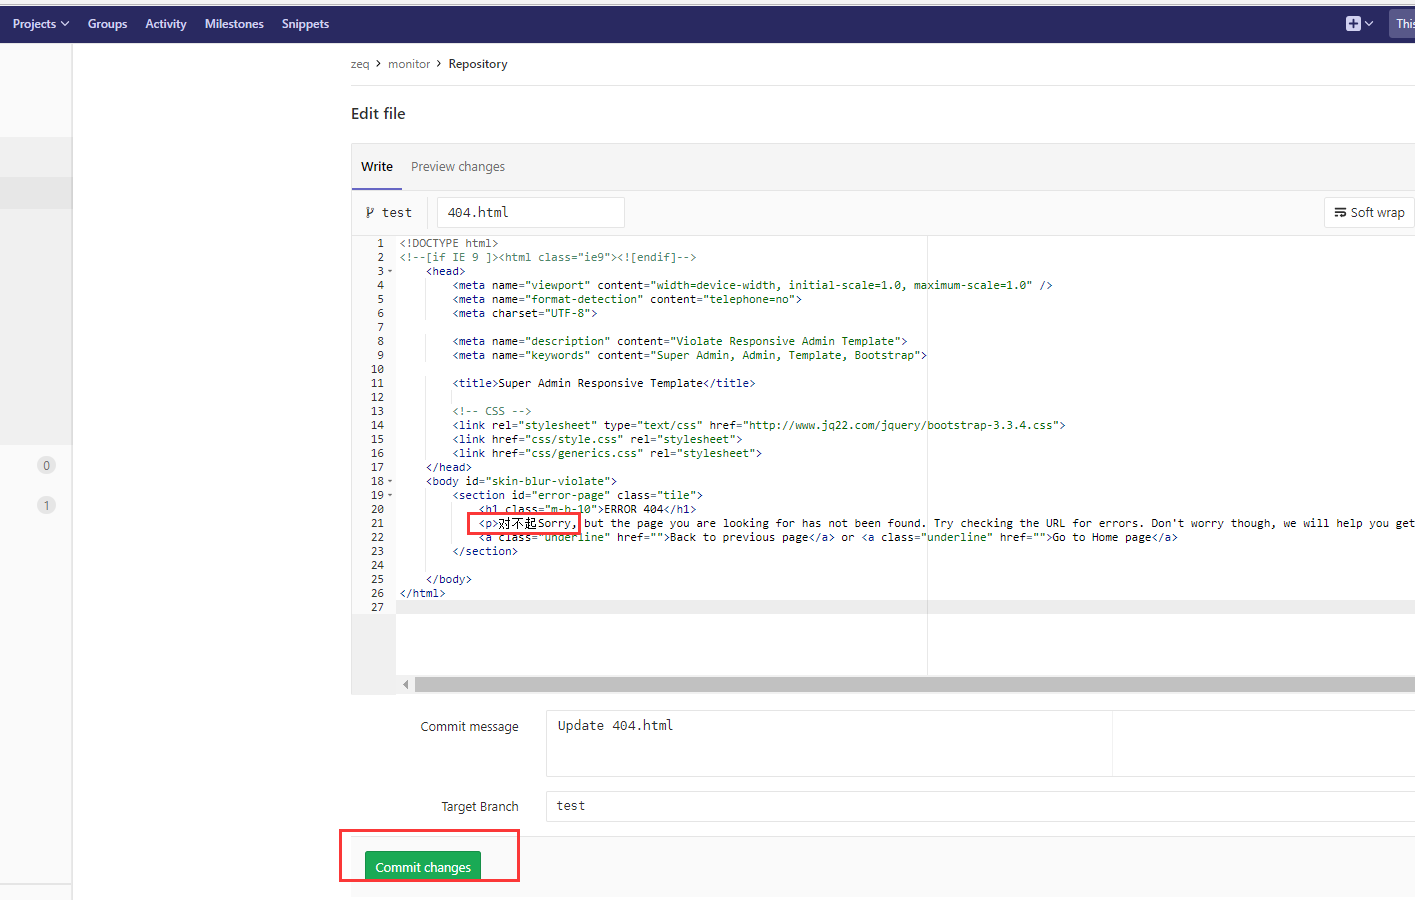
Task: Select the Write tab
Action: click(x=376, y=166)
